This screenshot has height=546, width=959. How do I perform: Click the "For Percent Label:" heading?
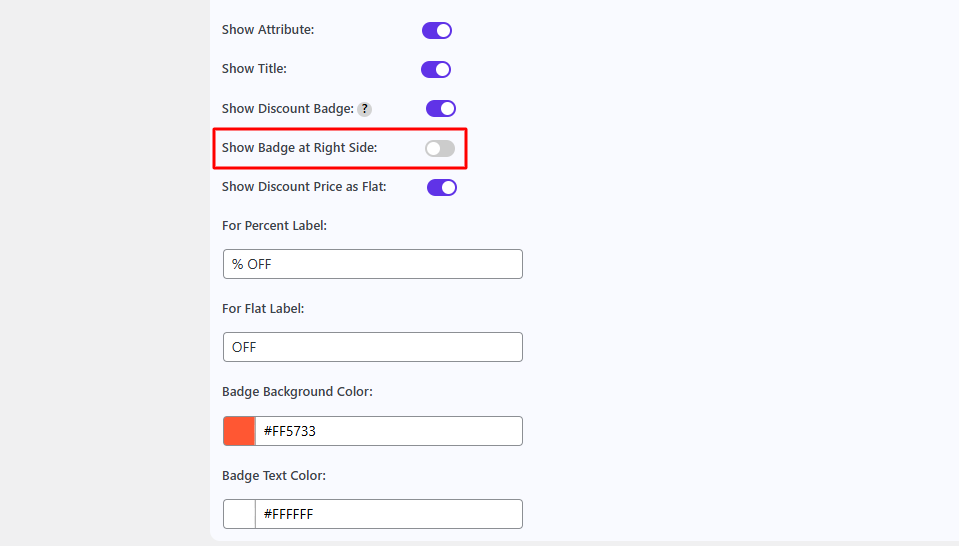pyautogui.click(x=275, y=226)
